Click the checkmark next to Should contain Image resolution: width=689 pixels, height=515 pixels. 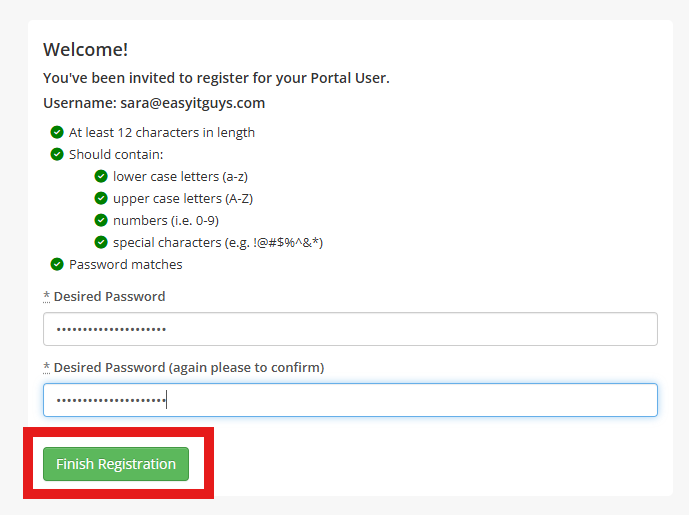(x=57, y=154)
